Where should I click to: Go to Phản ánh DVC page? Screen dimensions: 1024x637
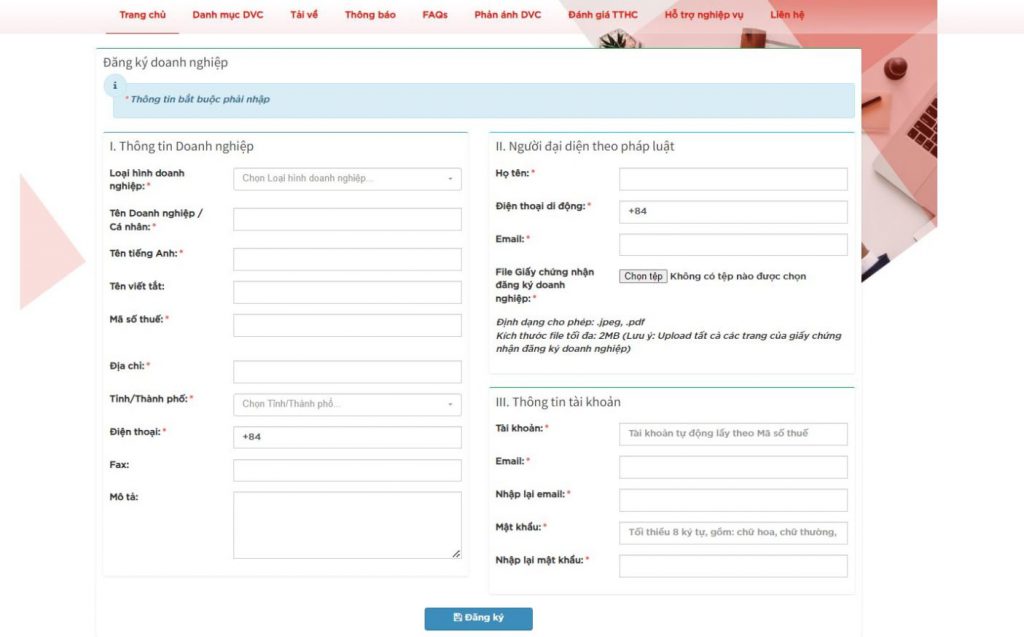coord(507,15)
